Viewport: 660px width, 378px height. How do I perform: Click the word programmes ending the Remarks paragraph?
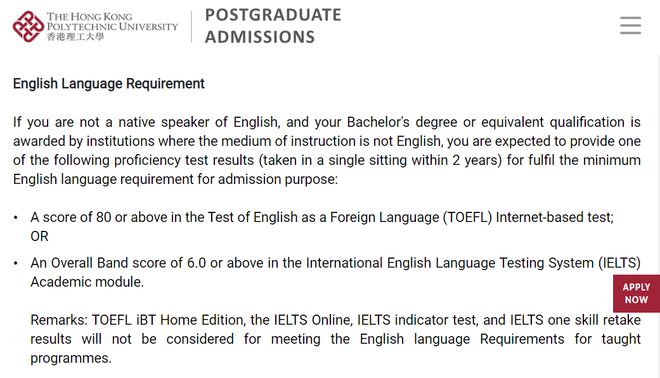click(x=71, y=358)
